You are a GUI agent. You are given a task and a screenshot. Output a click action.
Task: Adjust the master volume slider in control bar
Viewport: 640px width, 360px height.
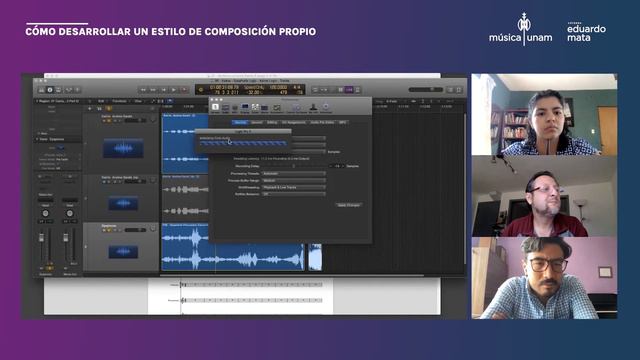(426, 89)
